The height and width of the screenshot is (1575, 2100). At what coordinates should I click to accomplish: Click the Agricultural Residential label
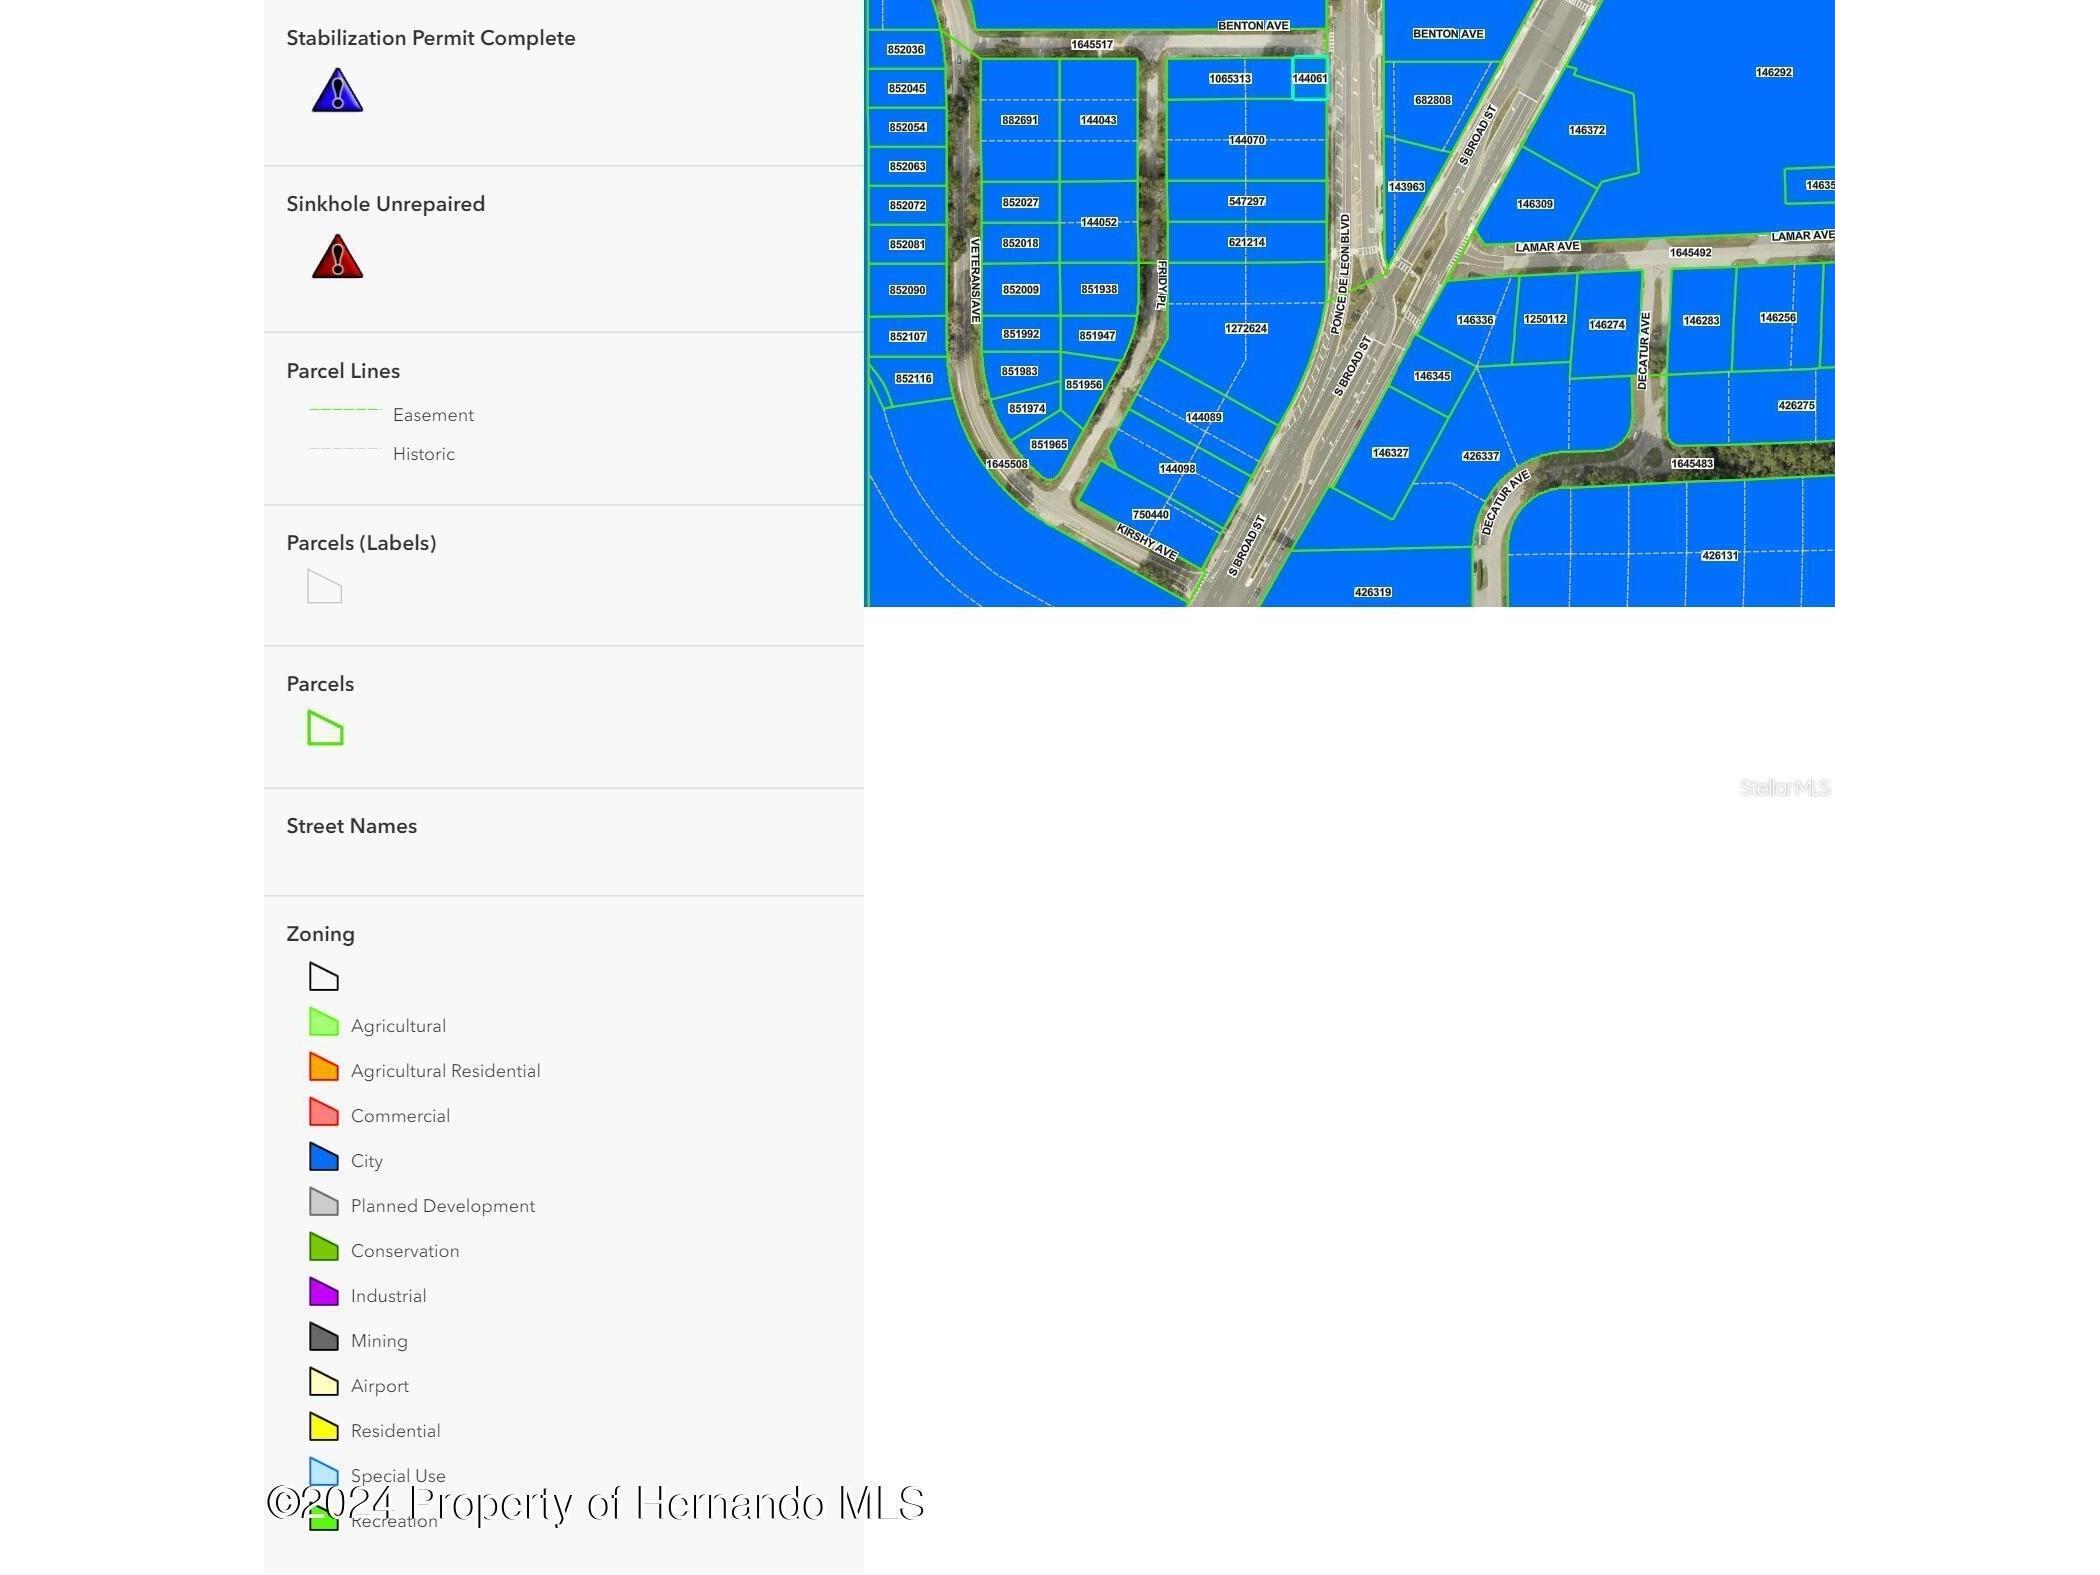(x=446, y=1071)
